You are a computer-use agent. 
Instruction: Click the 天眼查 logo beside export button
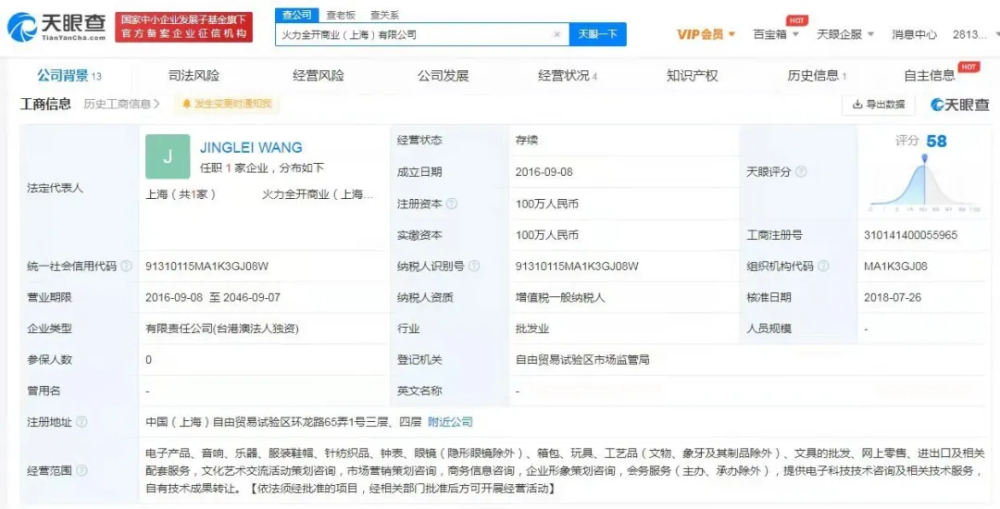(959, 105)
